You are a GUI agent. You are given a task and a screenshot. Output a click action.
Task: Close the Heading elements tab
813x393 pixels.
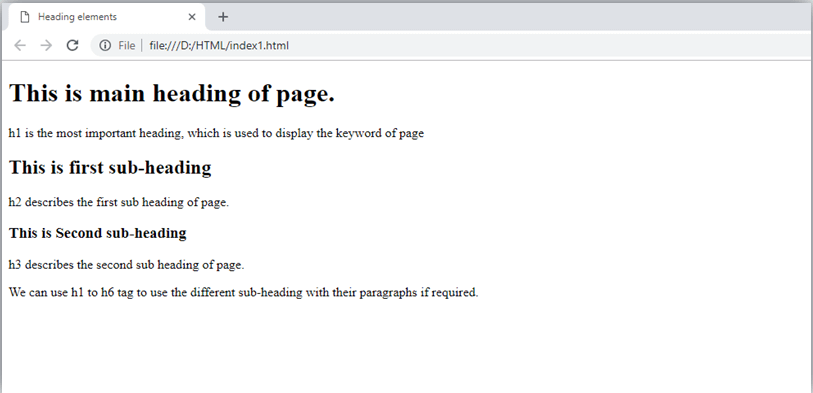pyautogui.click(x=192, y=17)
